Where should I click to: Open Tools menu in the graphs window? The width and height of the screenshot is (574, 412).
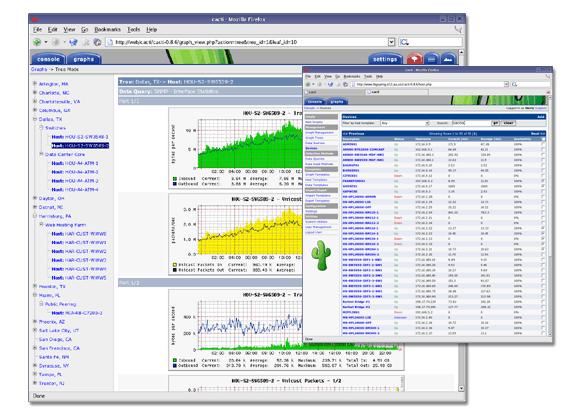pos(134,30)
